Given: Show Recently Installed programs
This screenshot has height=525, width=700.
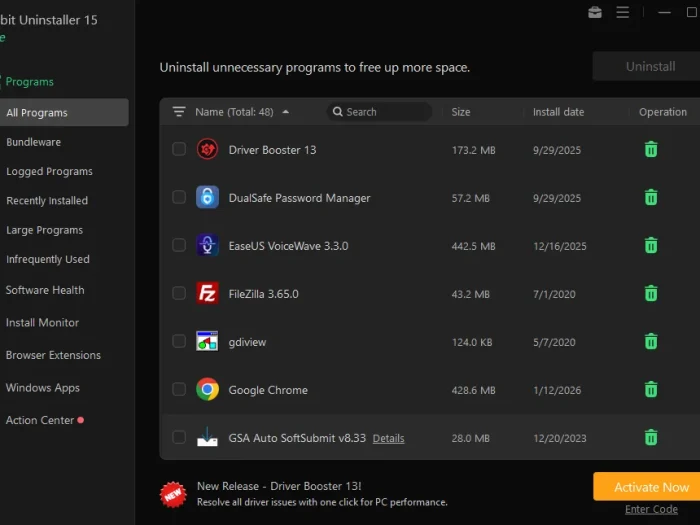Looking at the screenshot, I should (47, 200).
